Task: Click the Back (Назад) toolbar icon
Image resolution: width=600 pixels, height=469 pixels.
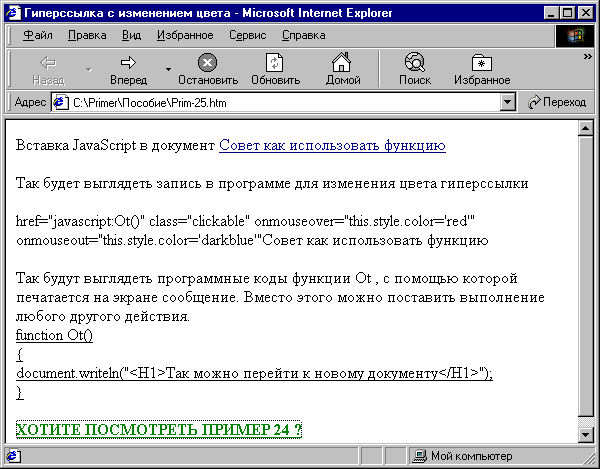Action: (x=48, y=63)
